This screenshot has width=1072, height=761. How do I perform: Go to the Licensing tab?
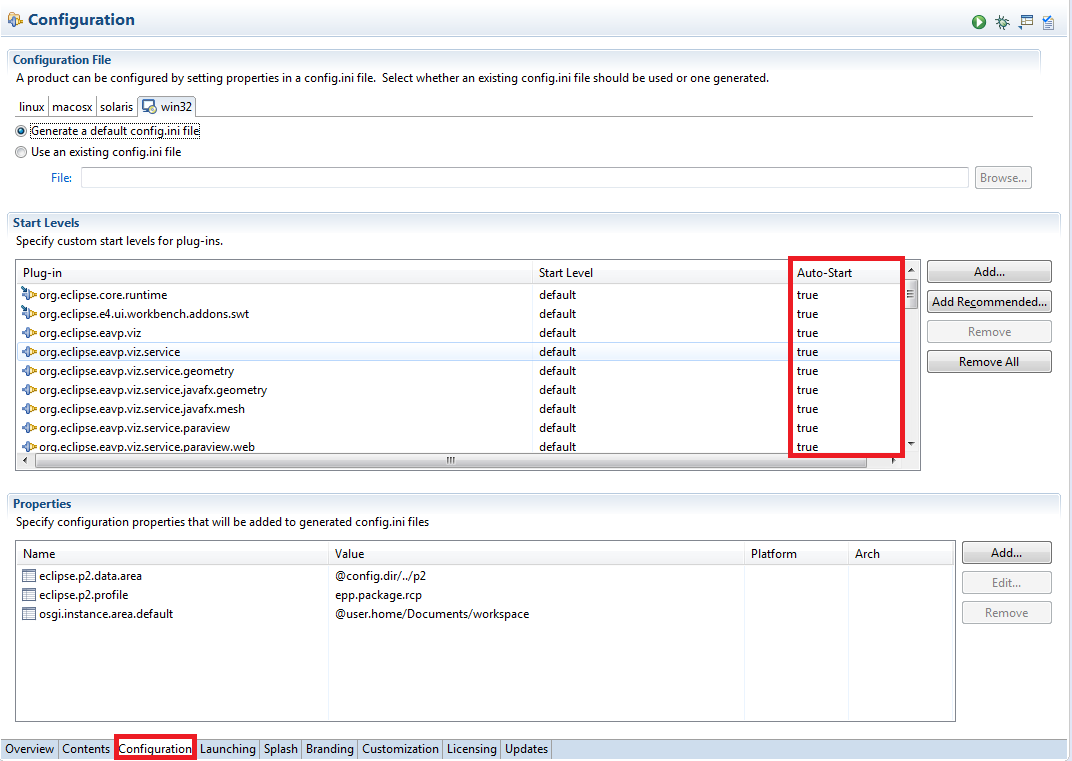pos(472,749)
